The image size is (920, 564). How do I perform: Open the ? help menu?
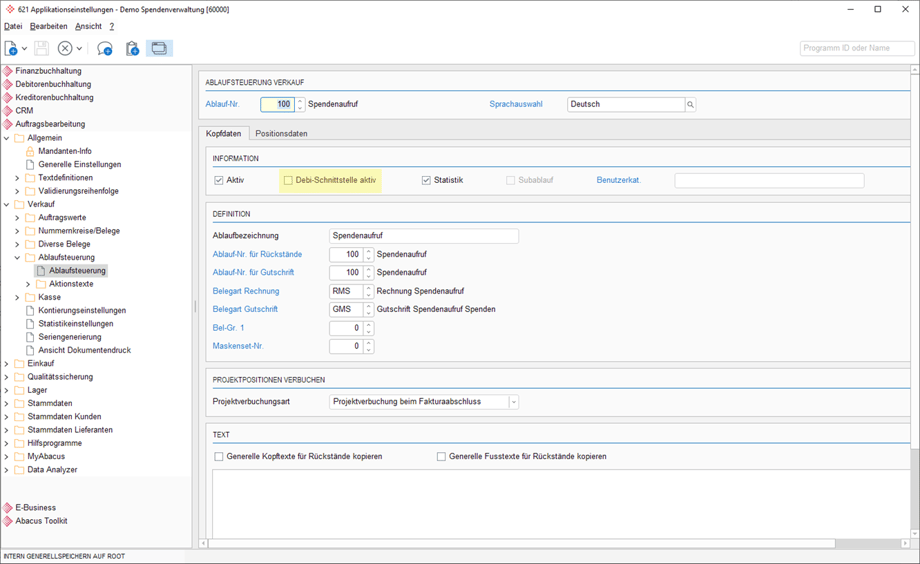click(111, 26)
